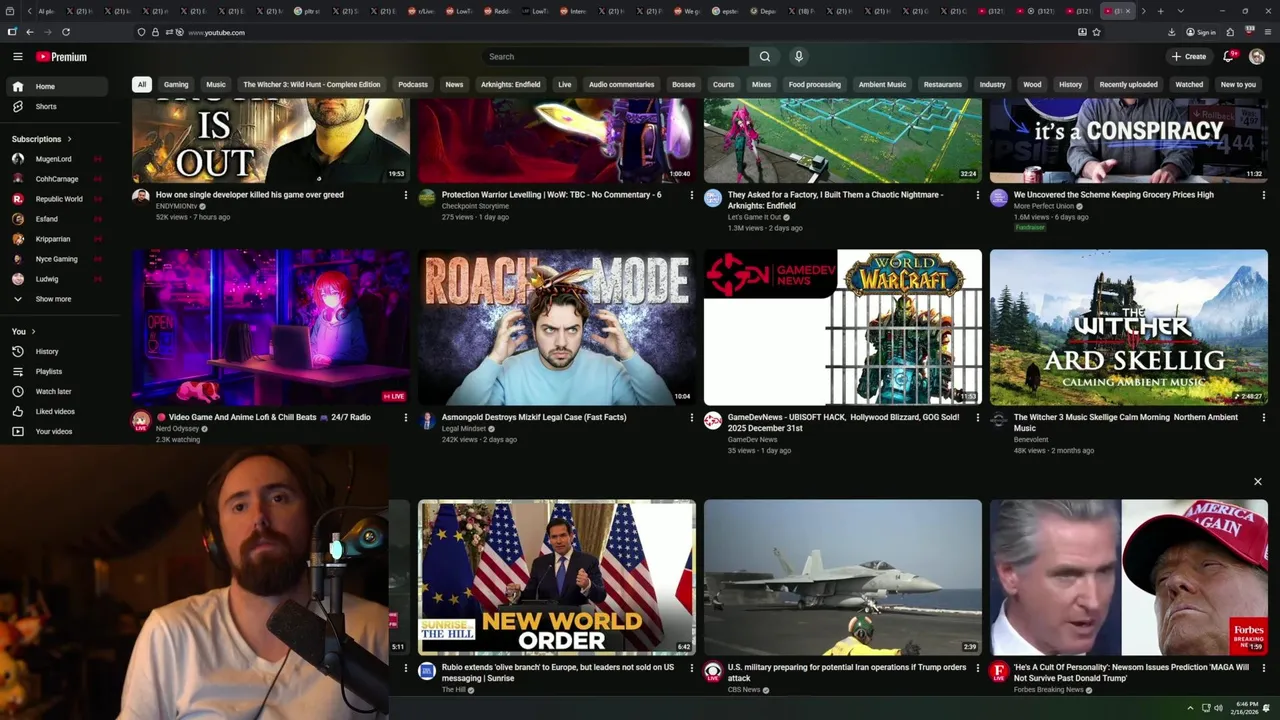The image size is (1280, 720).
Task: Click the search magnifier button
Action: [x=765, y=57]
